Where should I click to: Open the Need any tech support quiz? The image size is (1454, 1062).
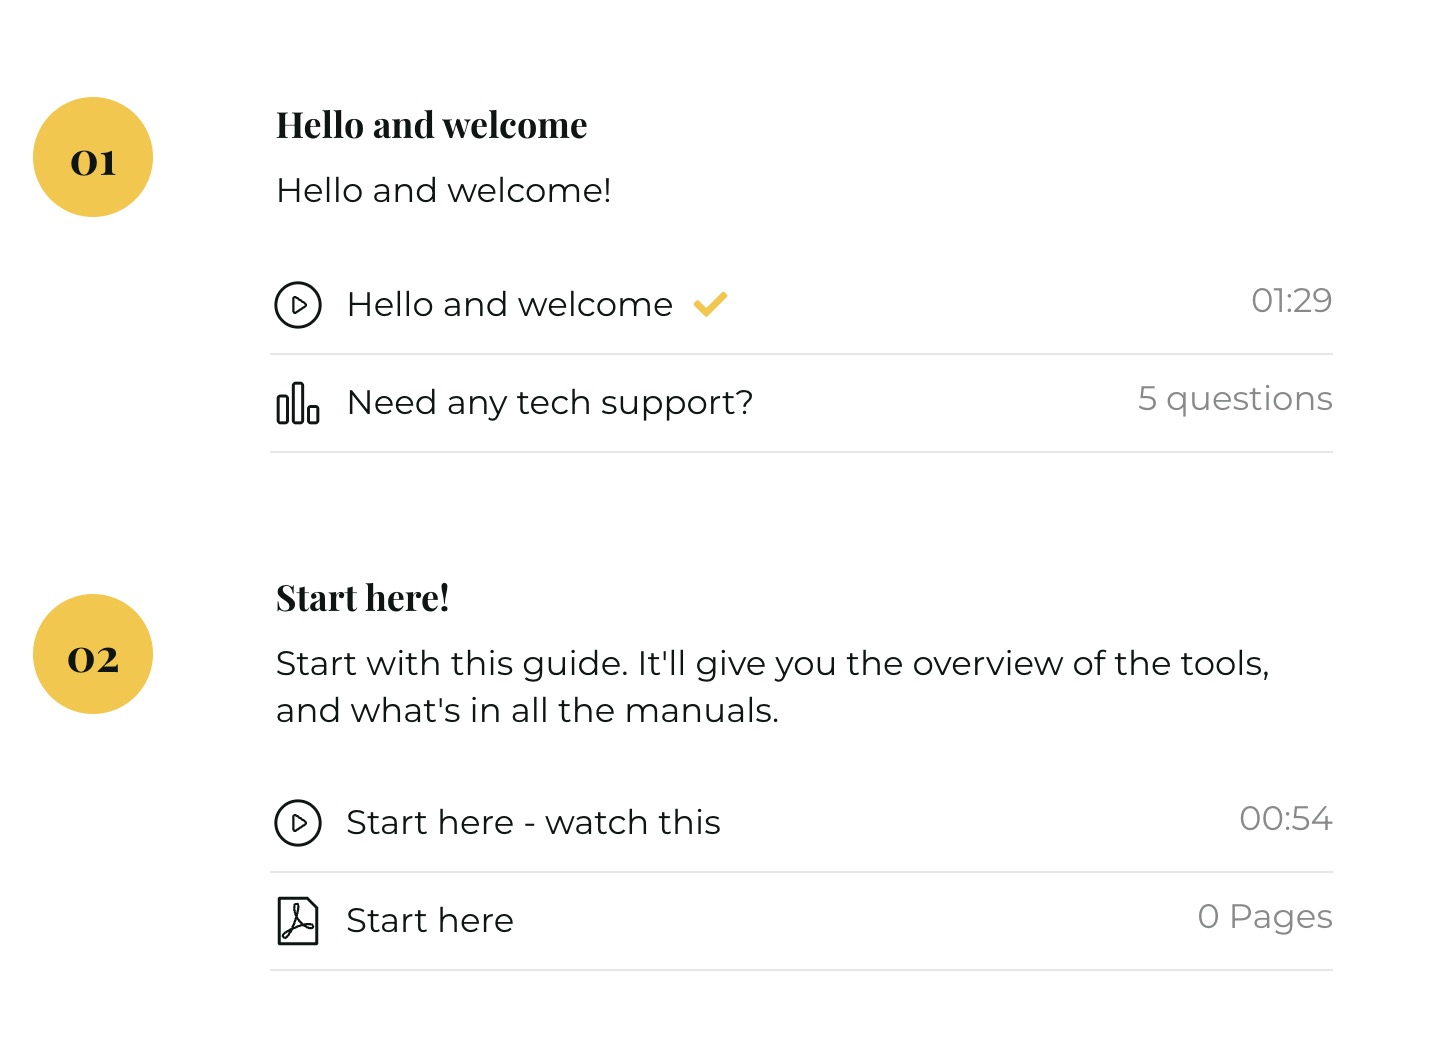pos(549,402)
